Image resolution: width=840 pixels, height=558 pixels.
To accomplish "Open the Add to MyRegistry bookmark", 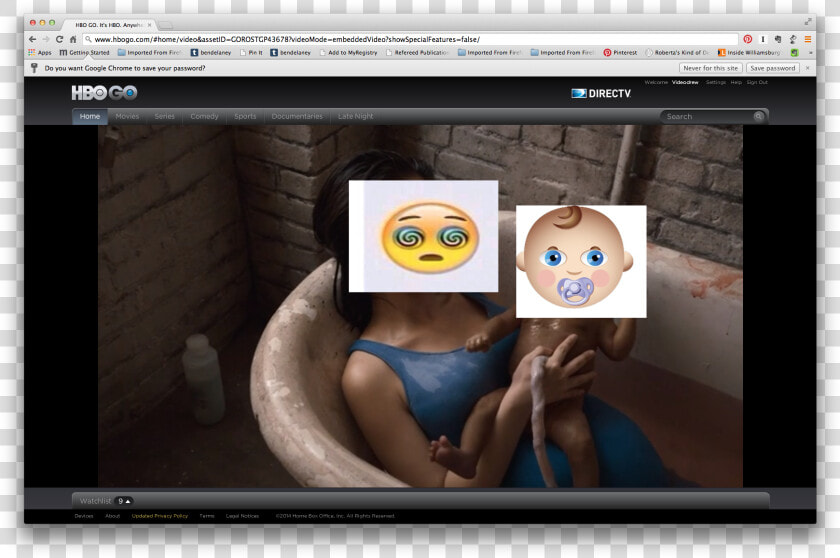I will pos(348,52).
